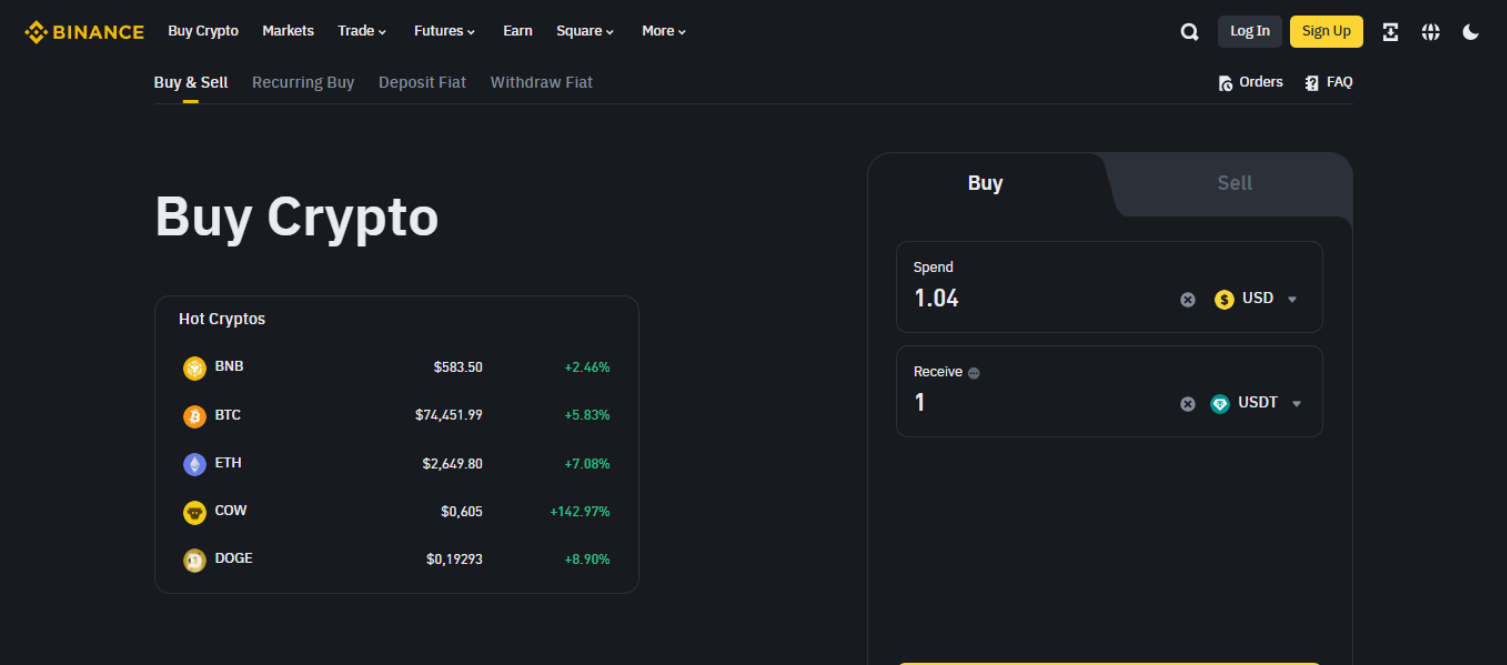Open the FAQ link
The height and width of the screenshot is (665, 1507).
point(1329,82)
